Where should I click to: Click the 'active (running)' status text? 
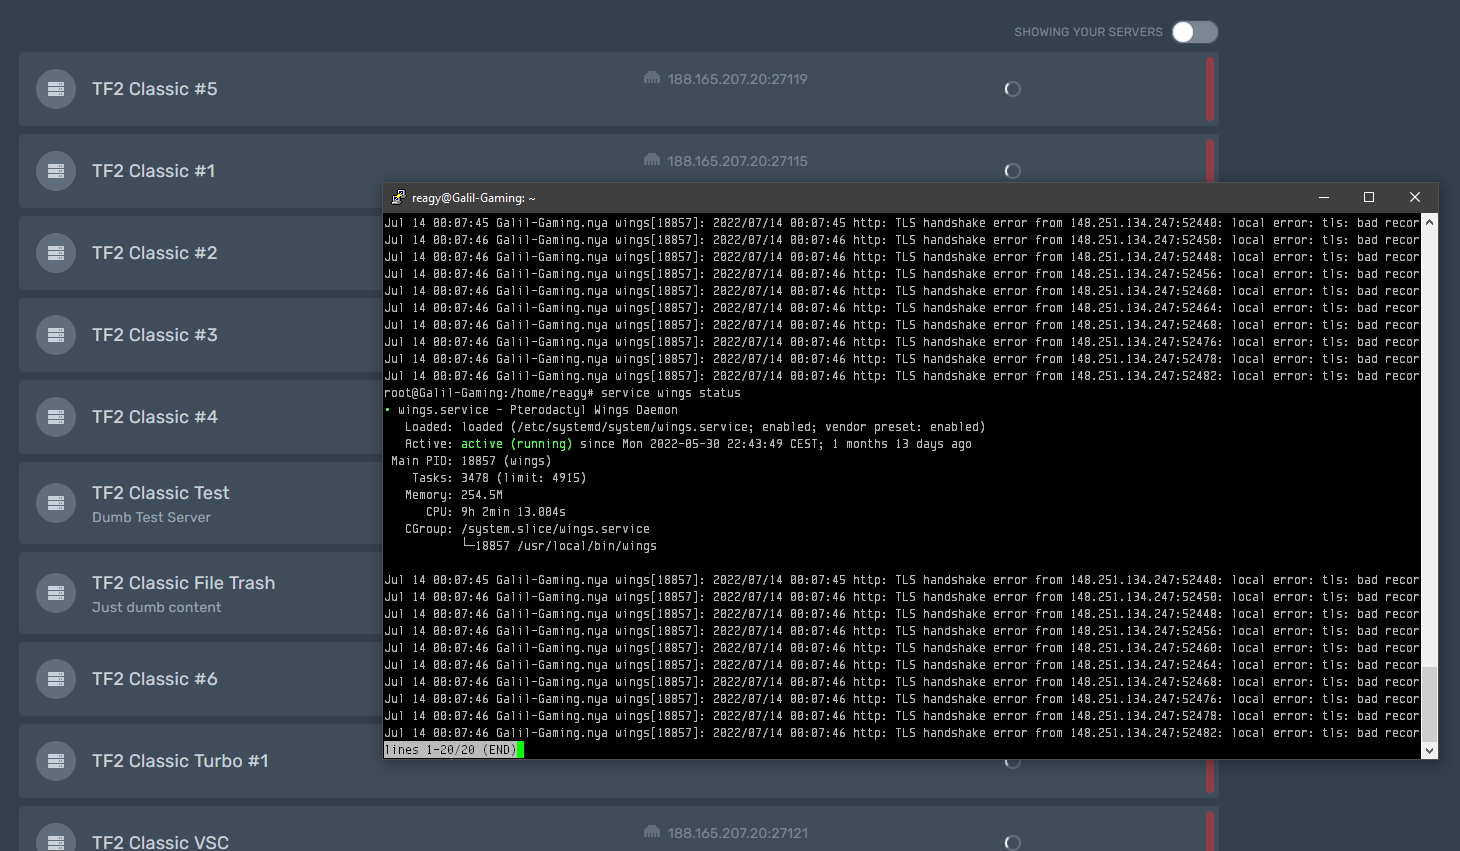(x=517, y=444)
